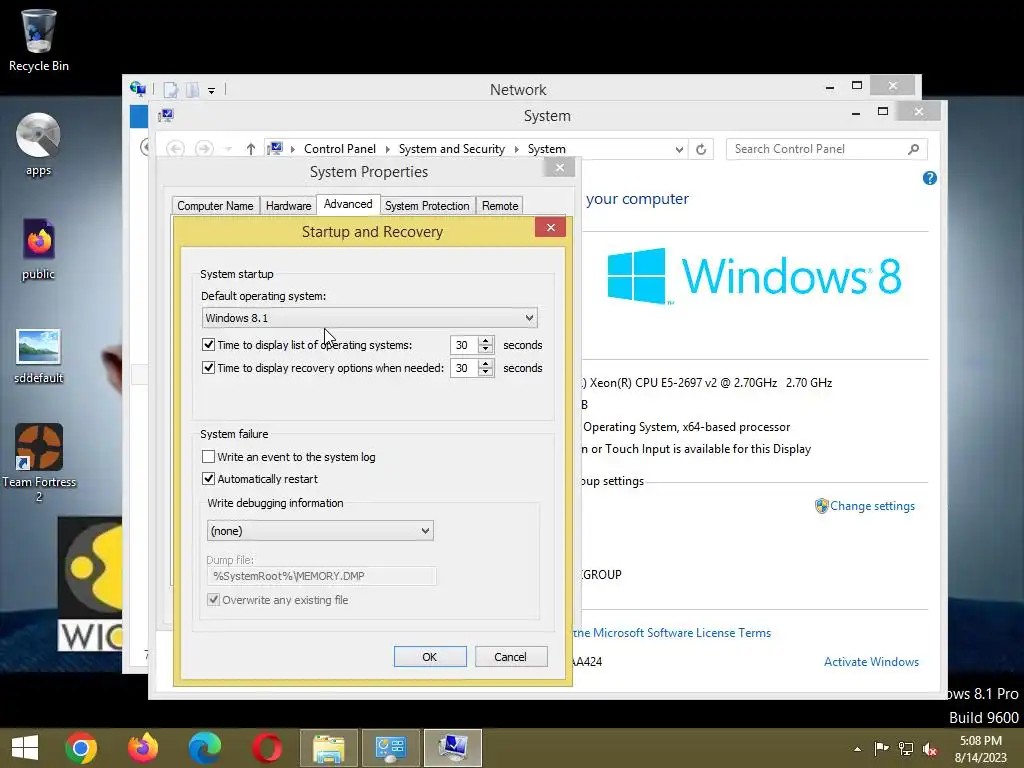Switch to Control Panel taskbar item

391,748
